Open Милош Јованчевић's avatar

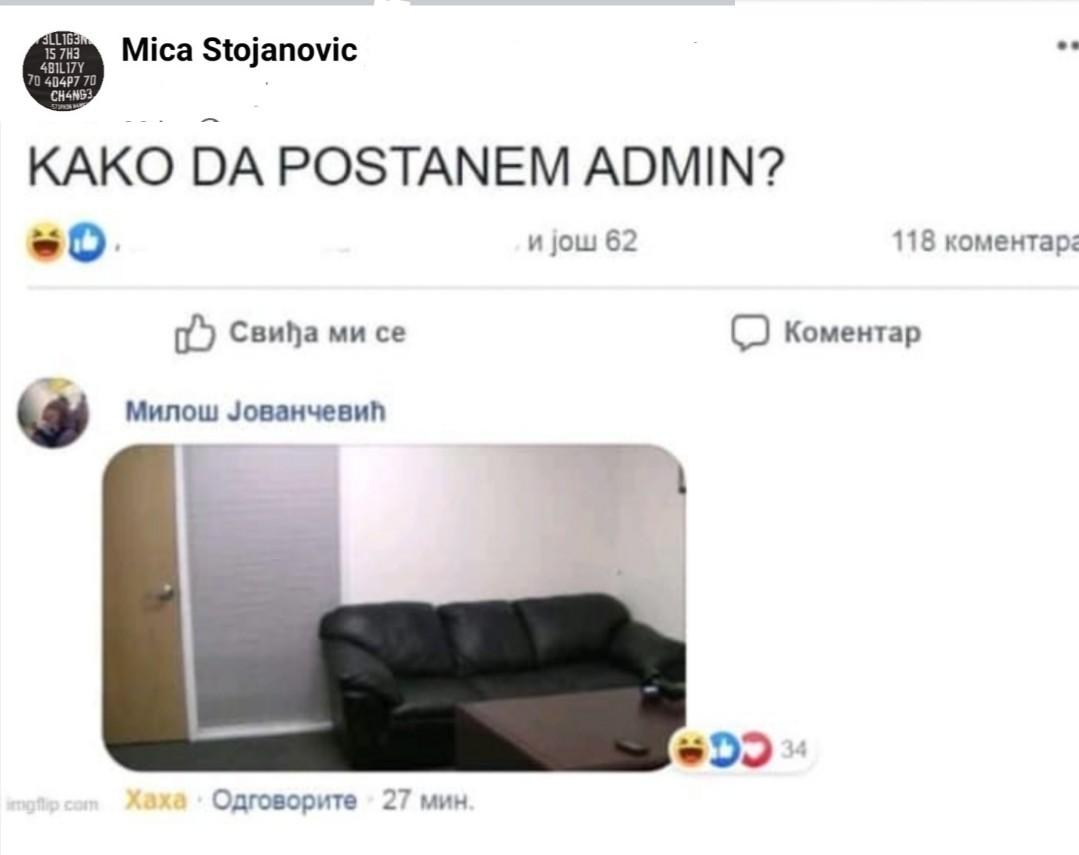click(53, 412)
